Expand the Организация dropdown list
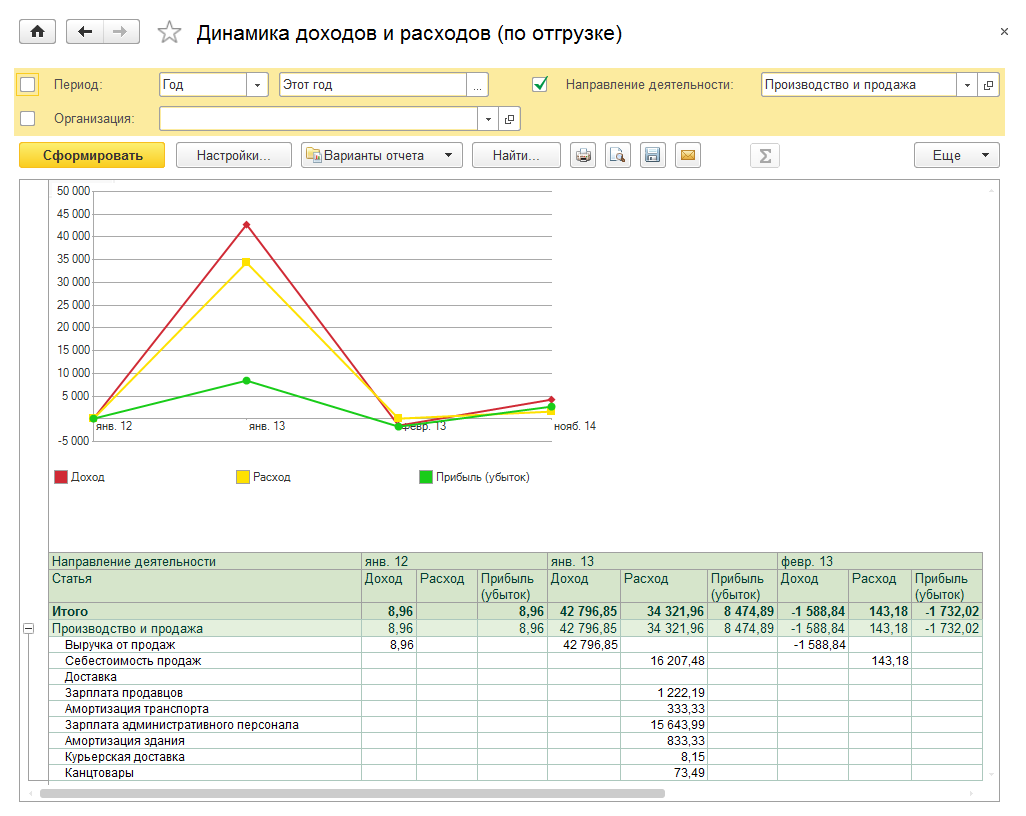1026x816 pixels. pyautogui.click(x=488, y=119)
